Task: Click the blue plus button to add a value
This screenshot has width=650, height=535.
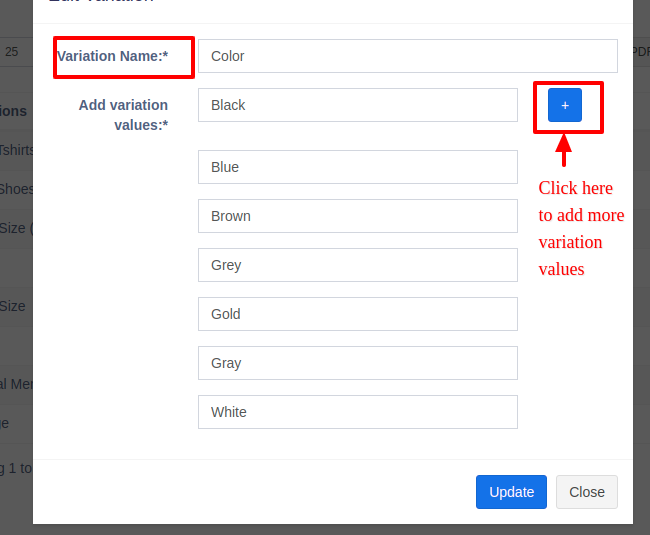Action: click(564, 105)
